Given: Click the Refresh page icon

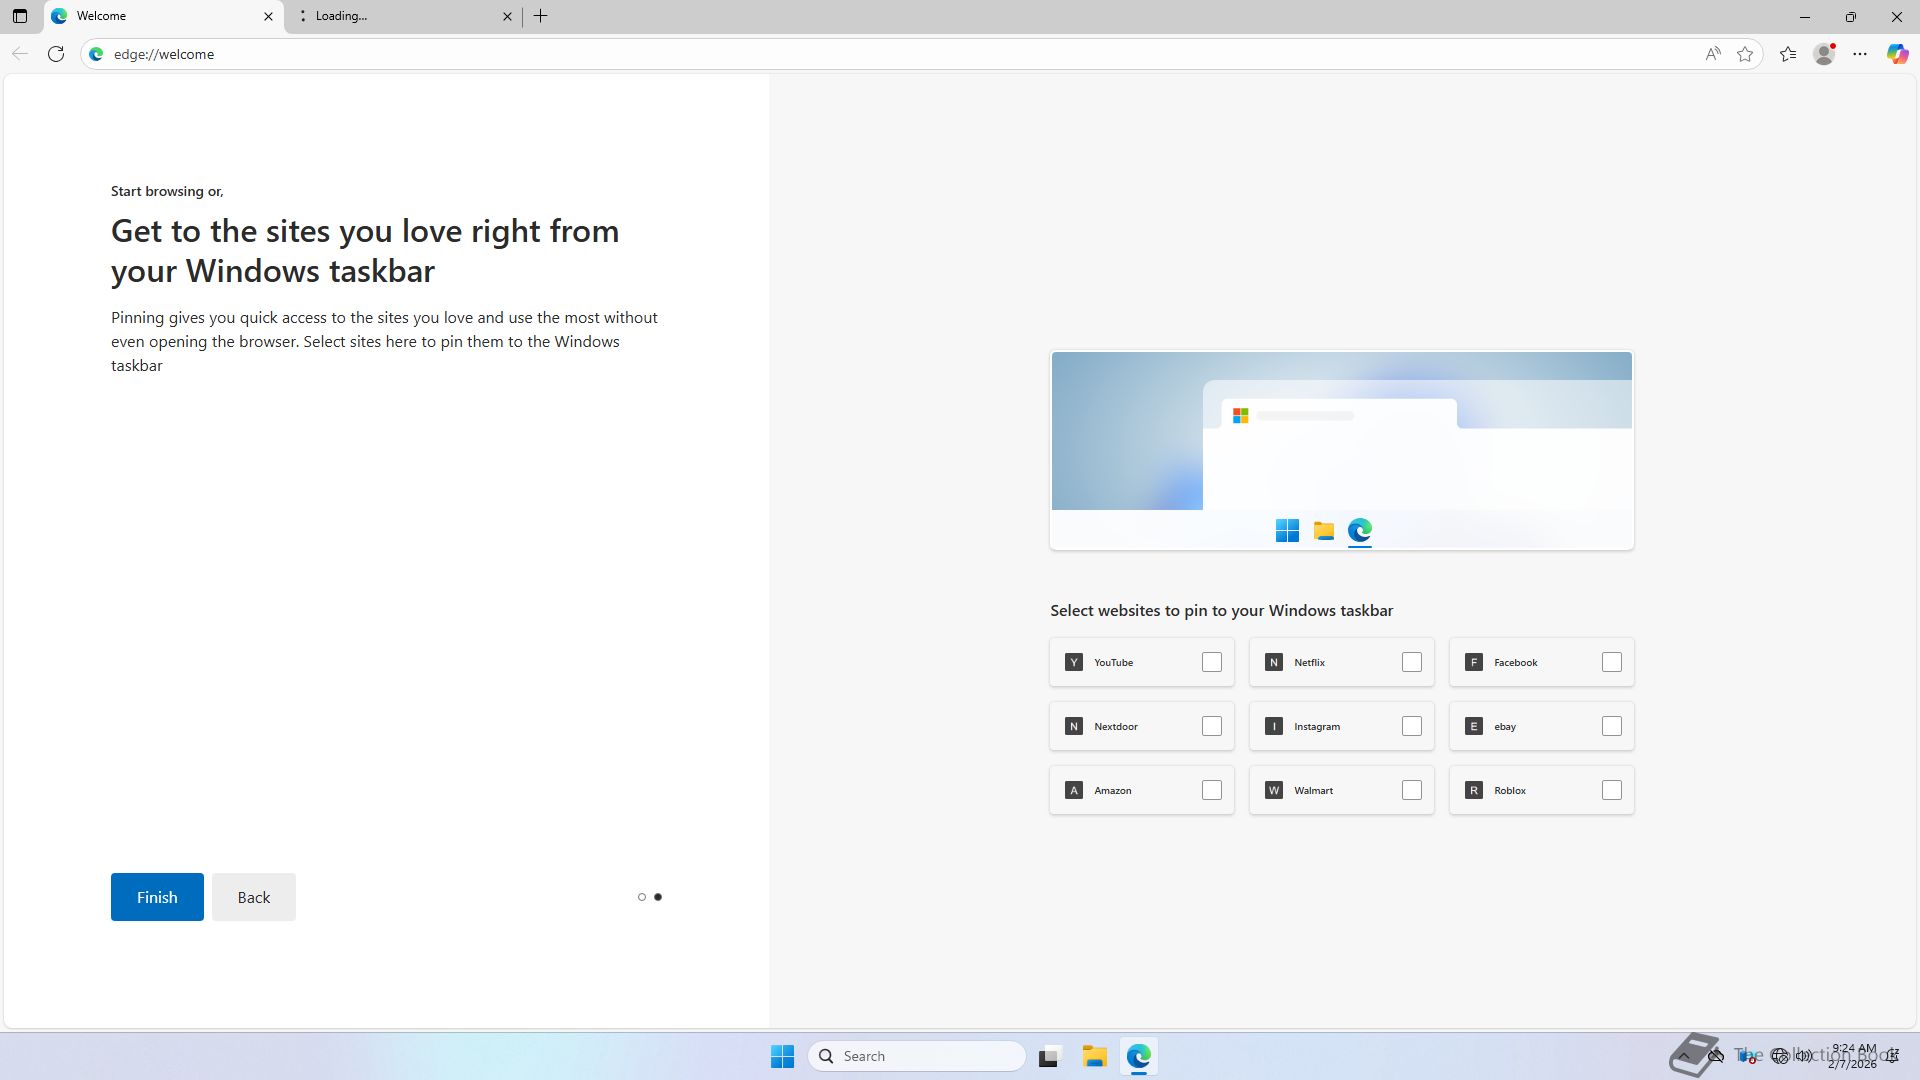Looking at the screenshot, I should click(x=56, y=54).
